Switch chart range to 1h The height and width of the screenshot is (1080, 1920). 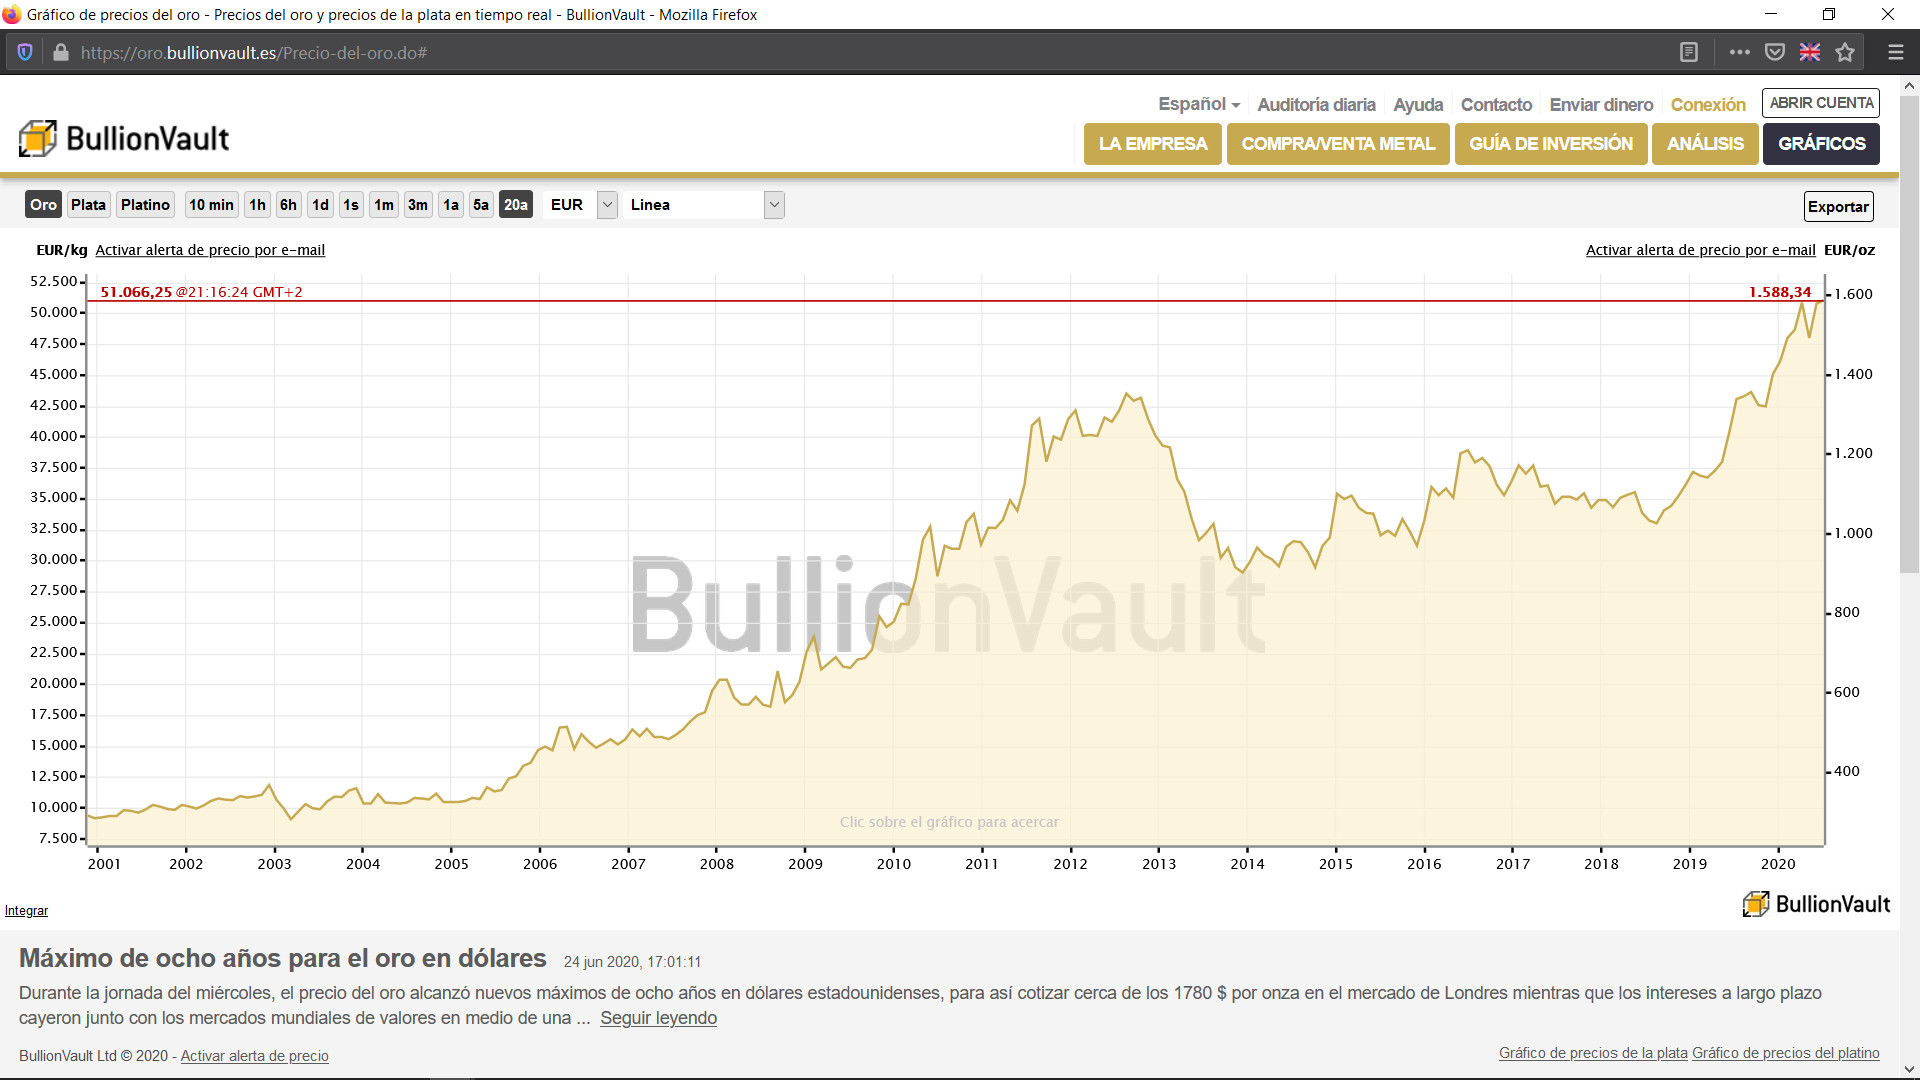(x=257, y=205)
